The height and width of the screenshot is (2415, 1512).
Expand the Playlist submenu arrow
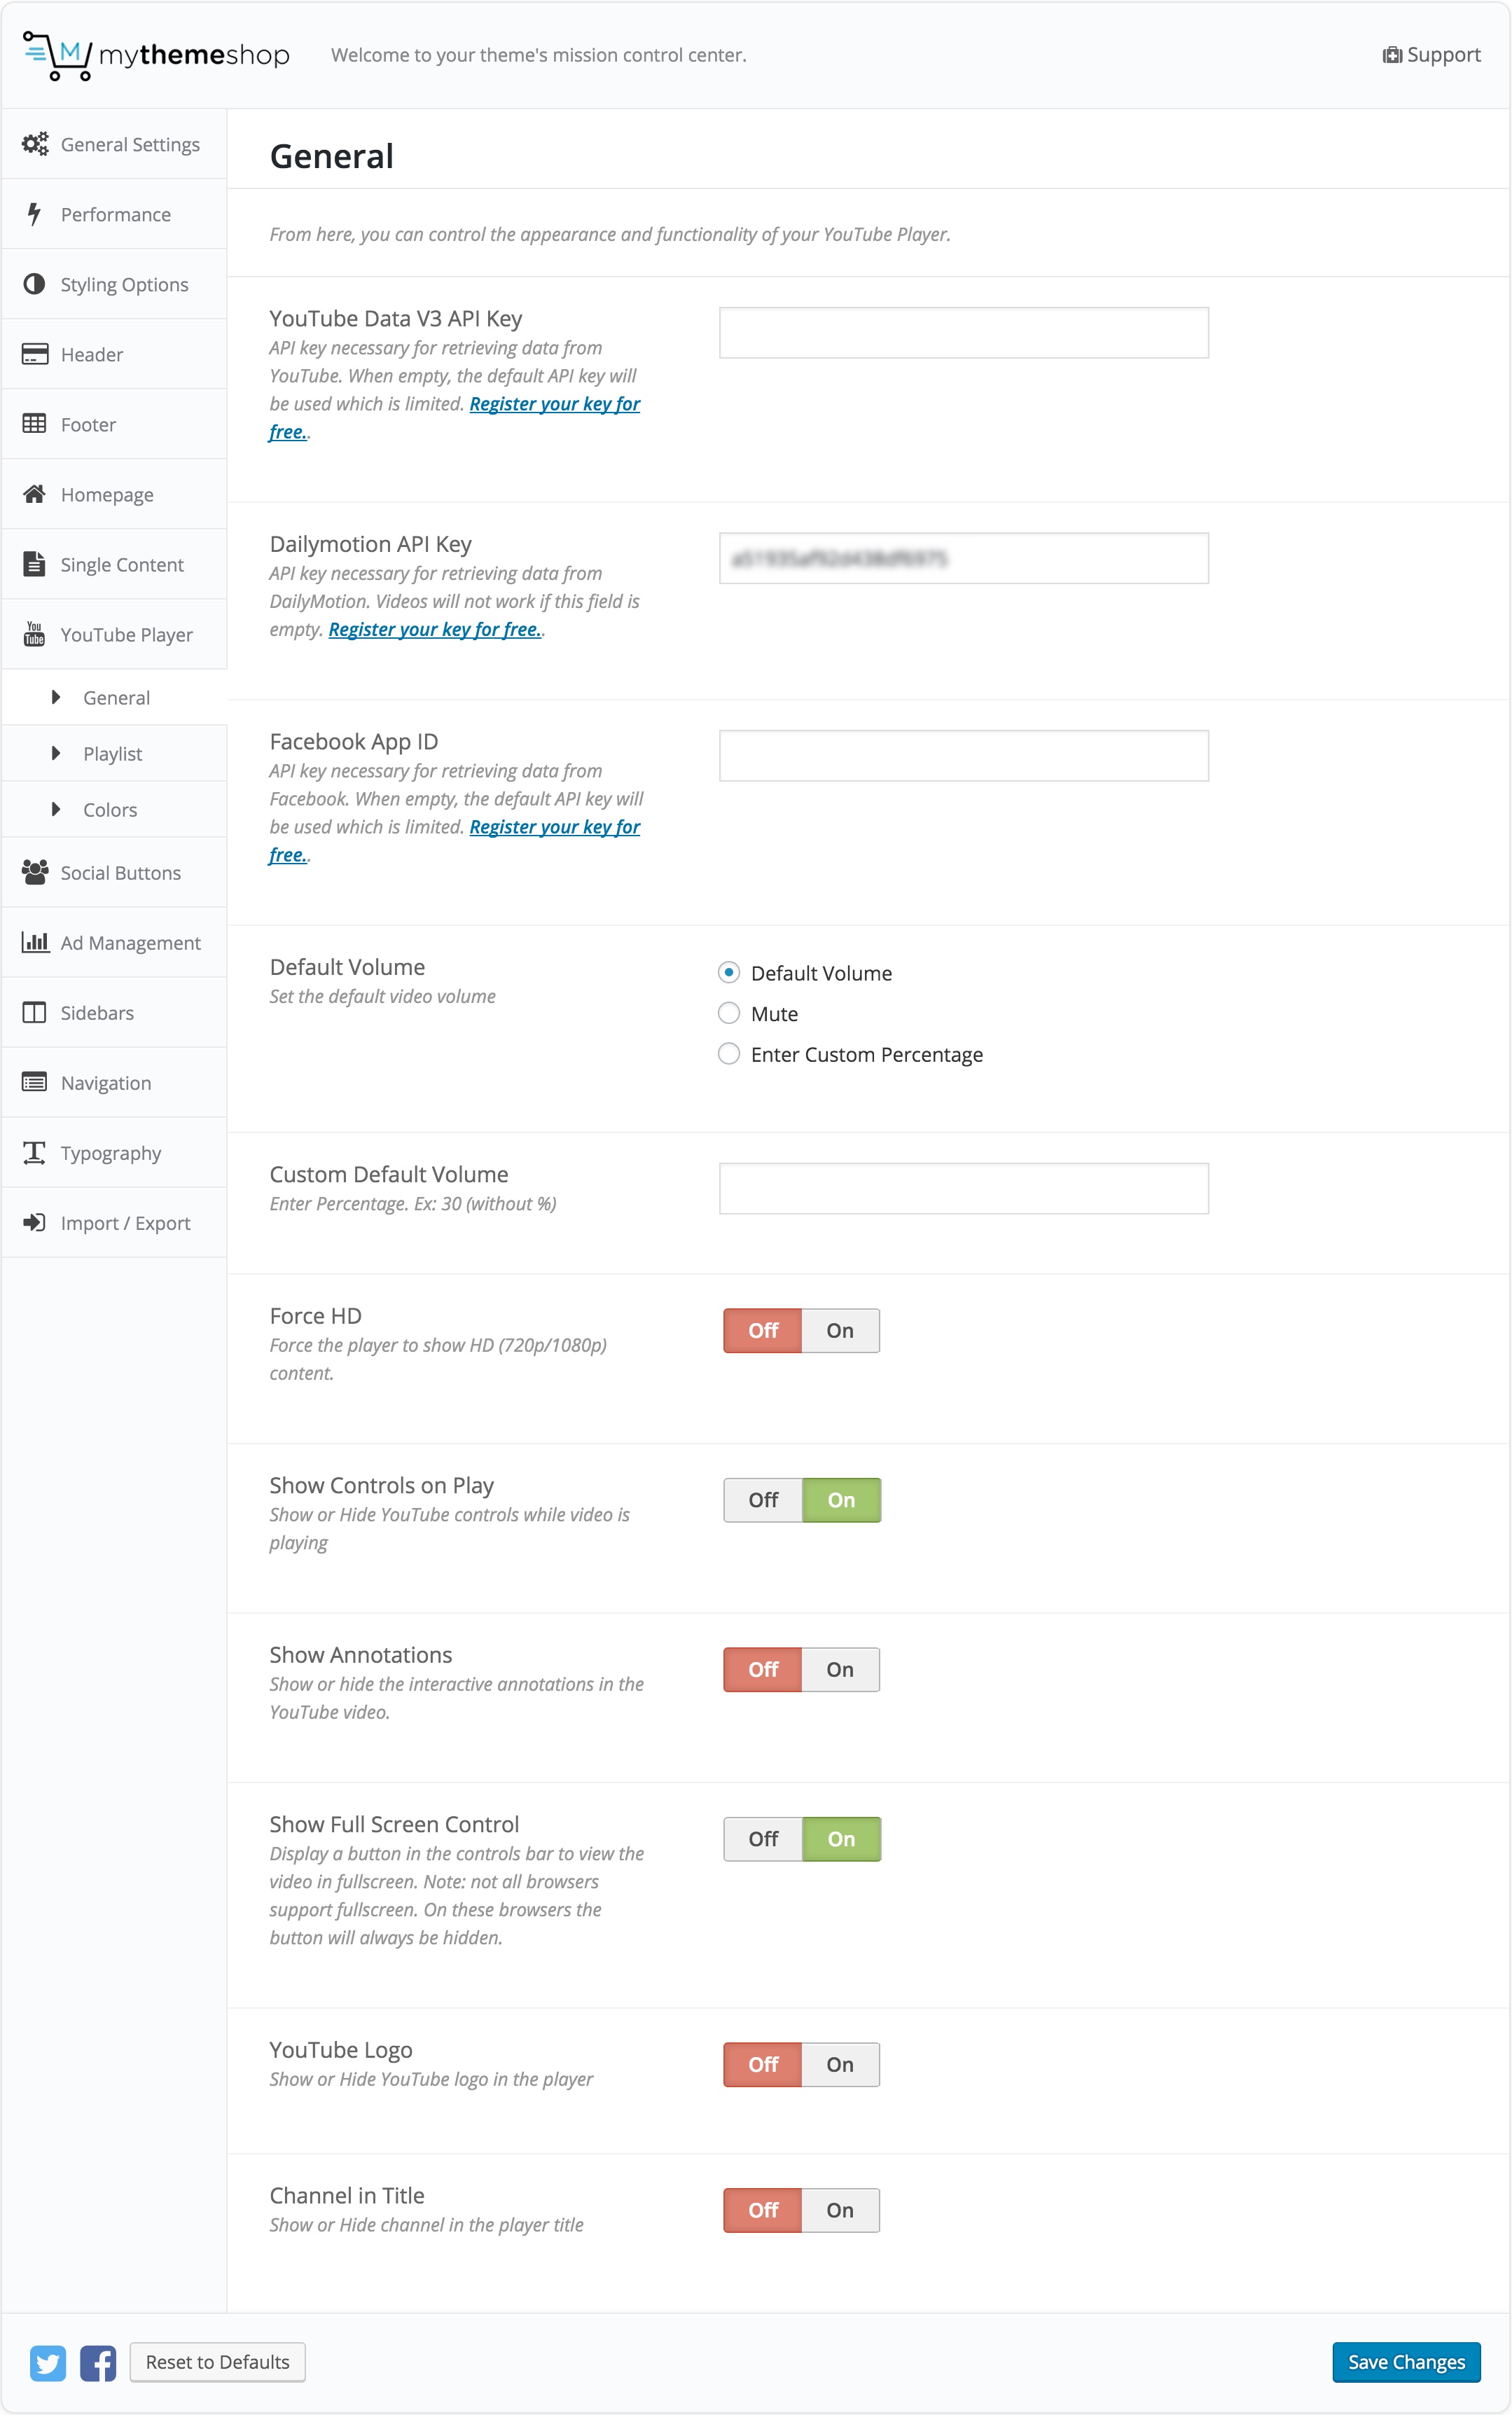56,753
